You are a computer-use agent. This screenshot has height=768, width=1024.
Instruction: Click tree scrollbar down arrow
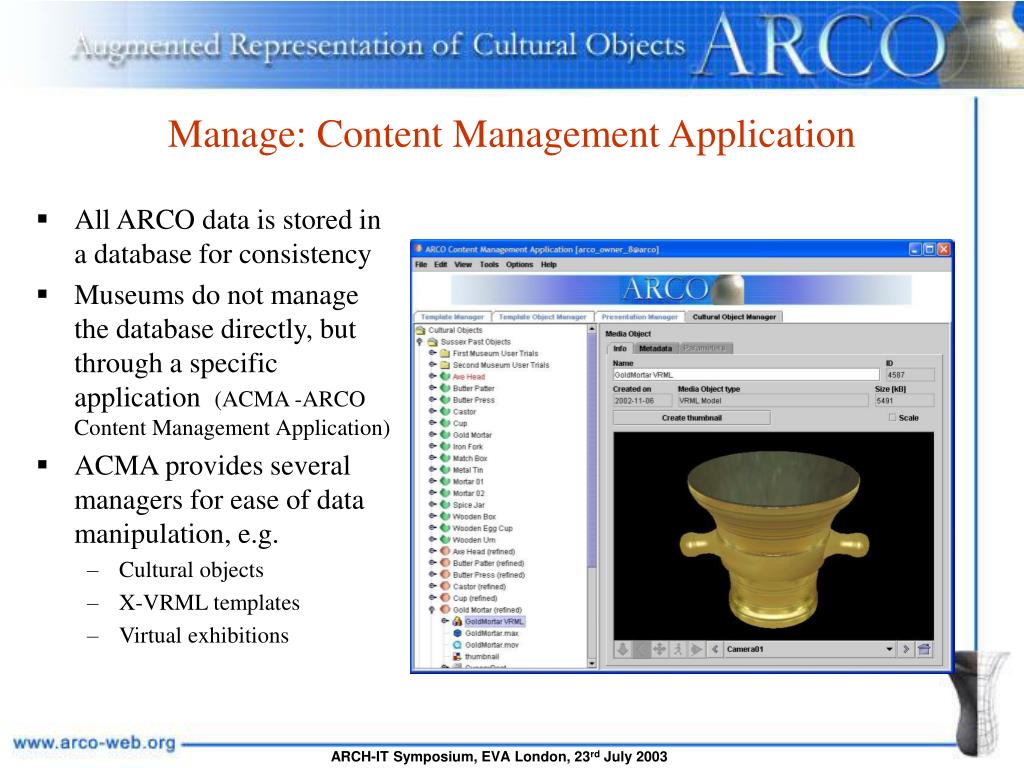(x=592, y=664)
